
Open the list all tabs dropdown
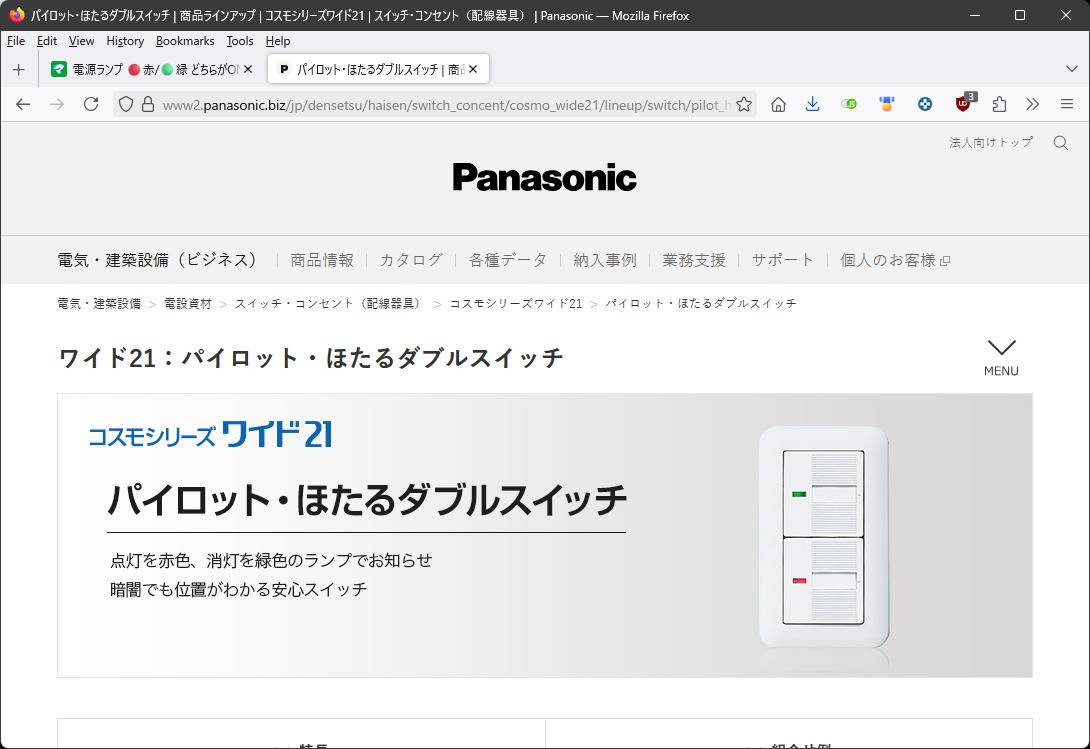(1072, 69)
